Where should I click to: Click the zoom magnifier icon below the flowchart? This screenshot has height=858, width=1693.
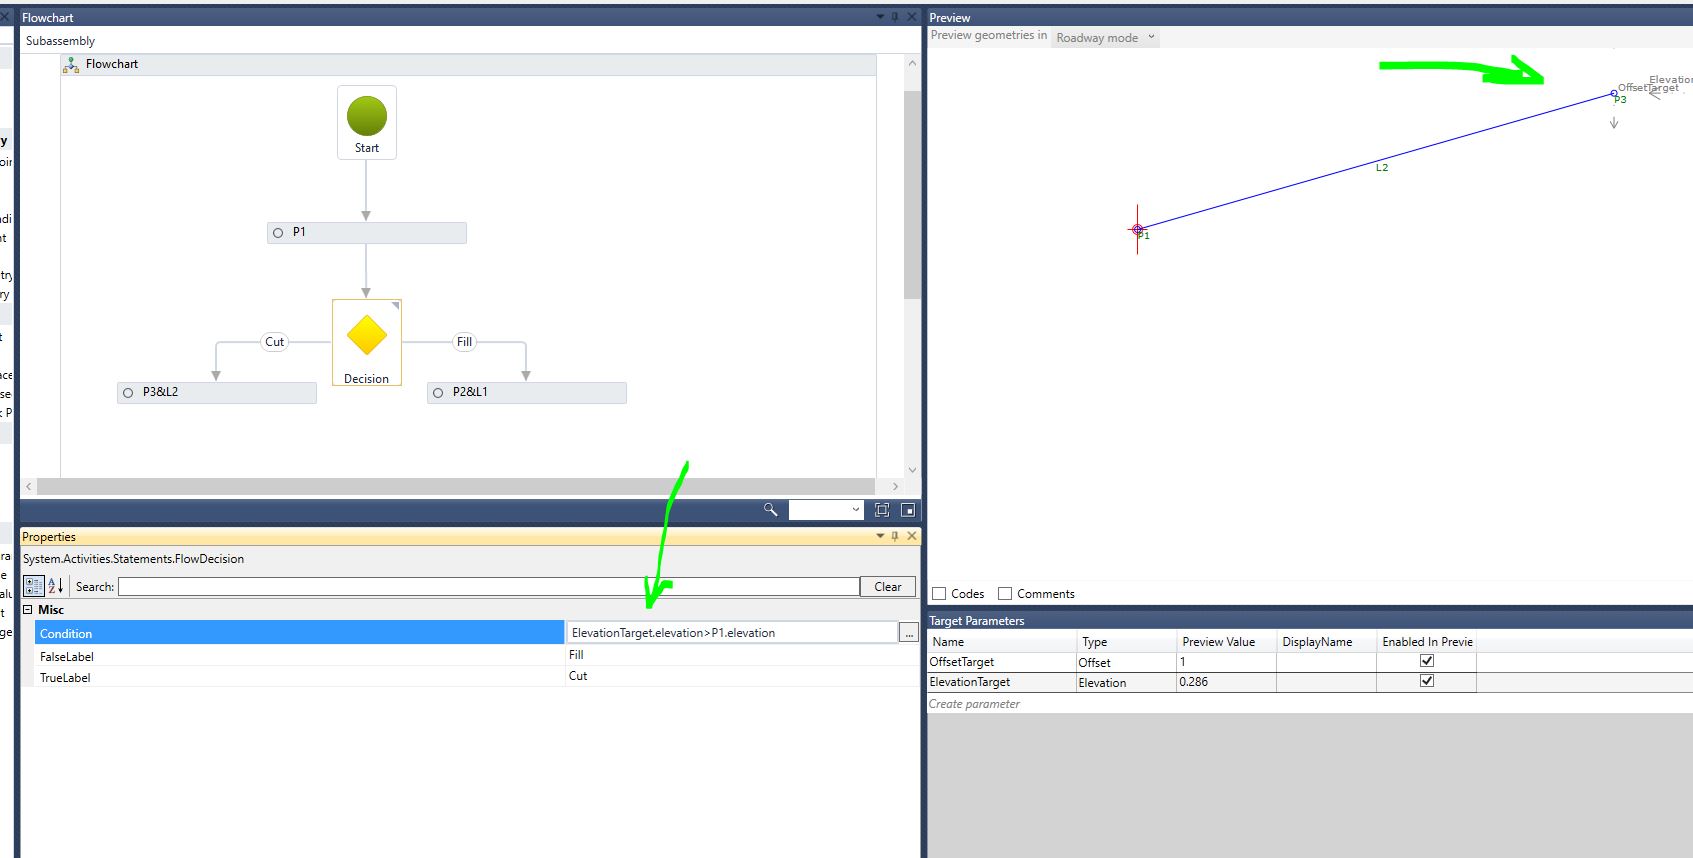tap(770, 510)
